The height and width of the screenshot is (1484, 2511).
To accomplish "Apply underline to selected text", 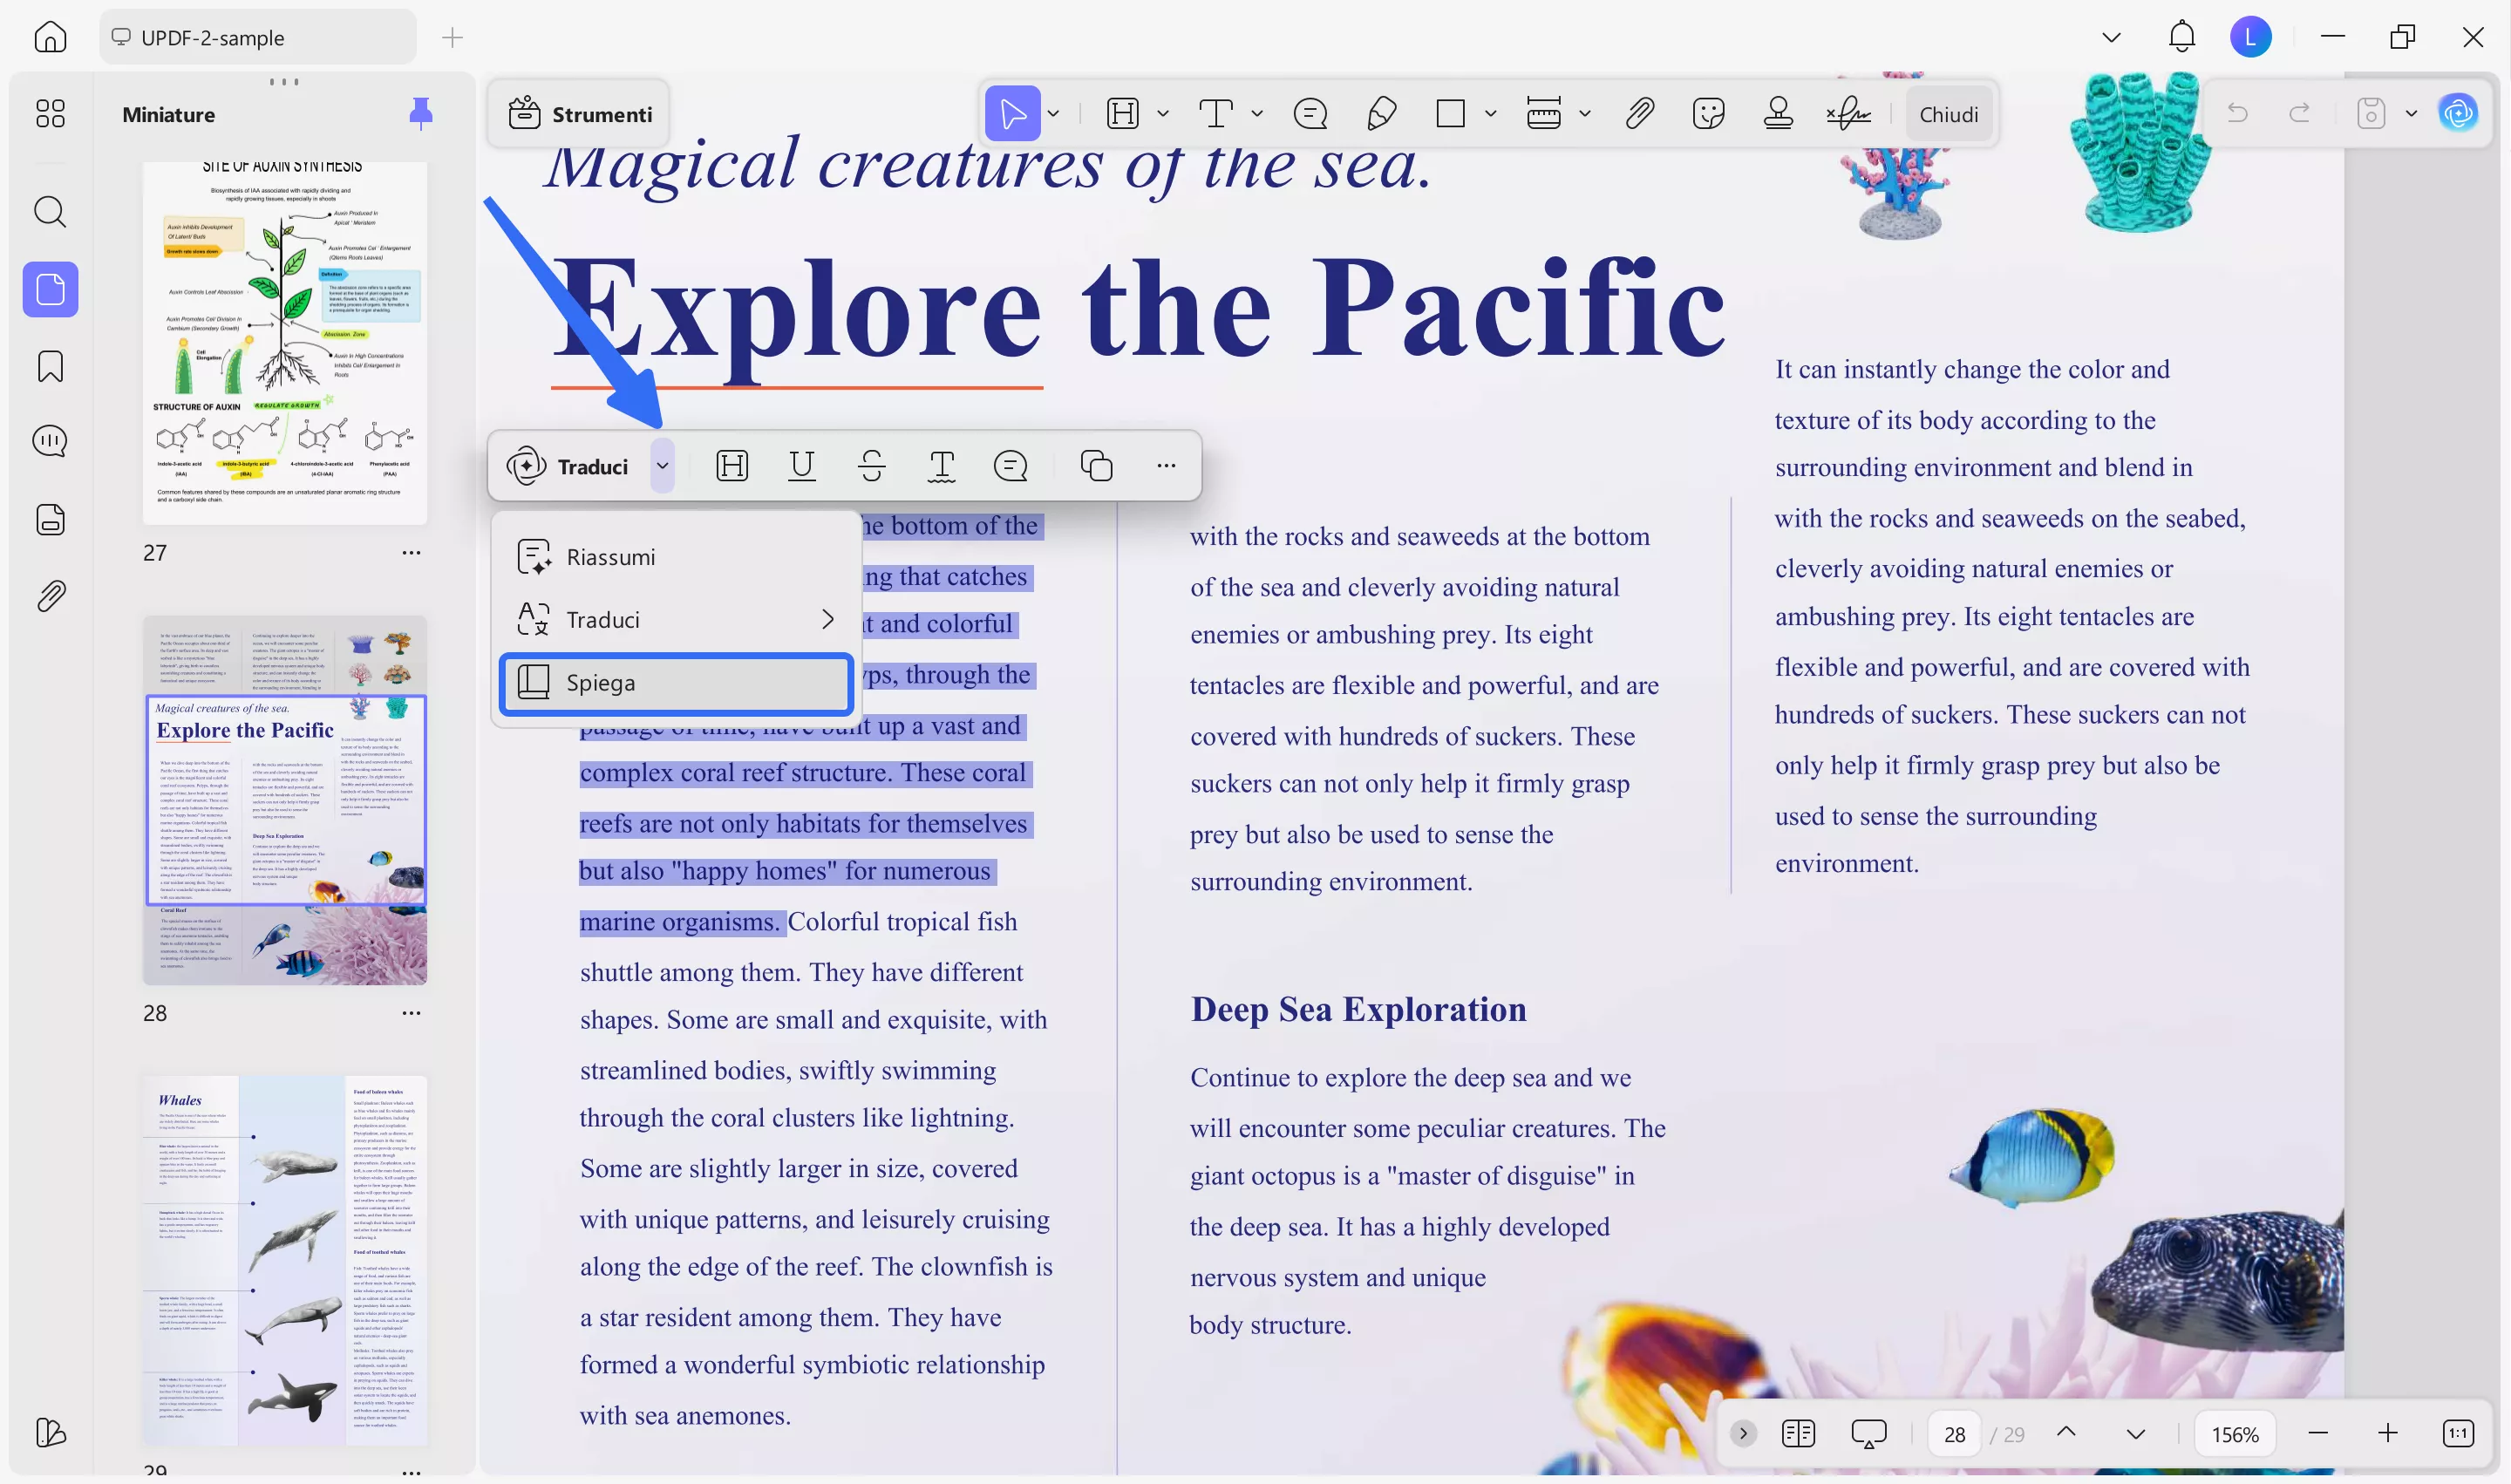I will click(801, 466).
